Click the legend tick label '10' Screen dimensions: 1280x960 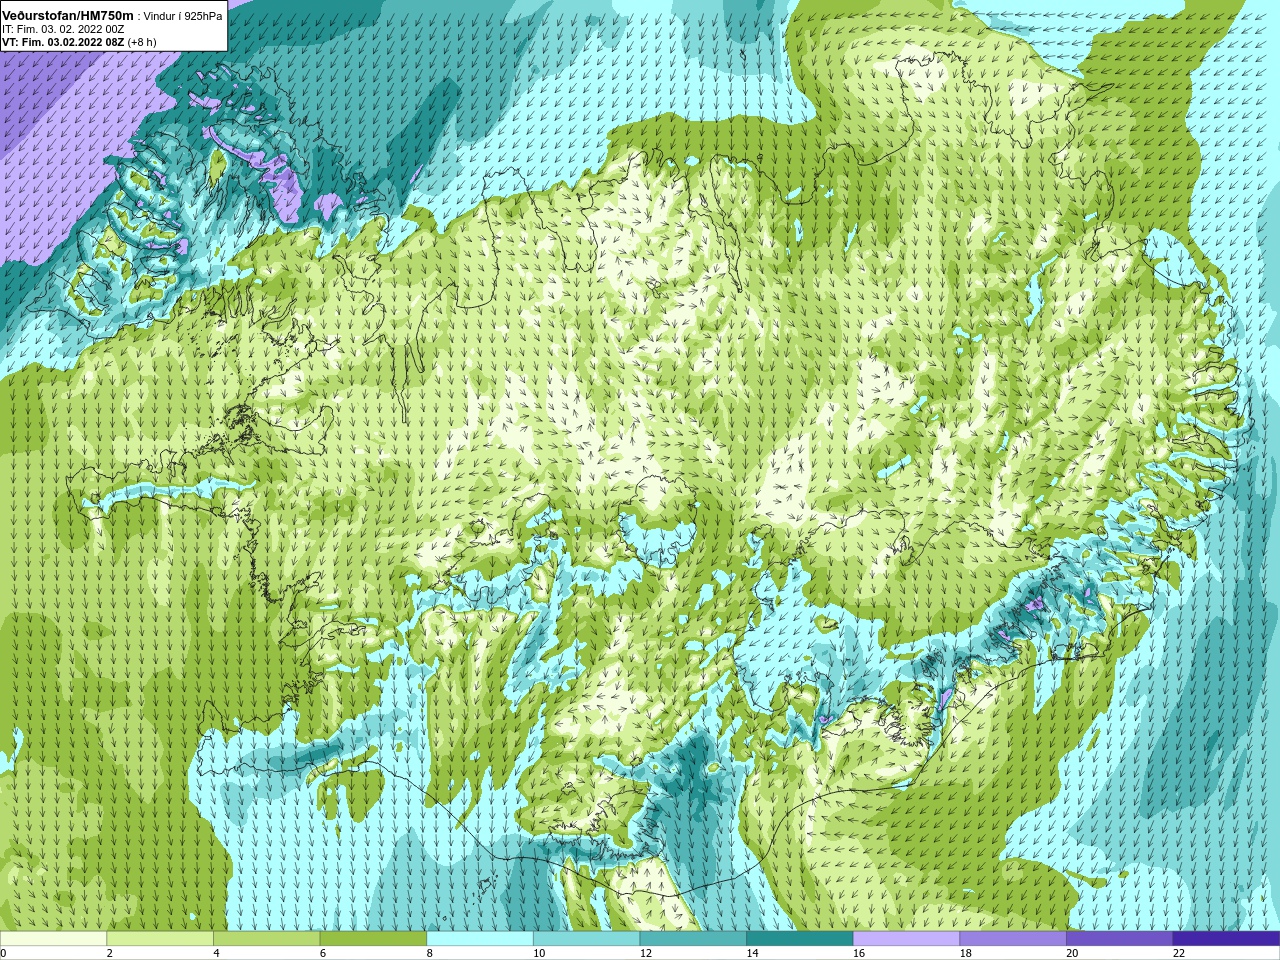click(539, 953)
